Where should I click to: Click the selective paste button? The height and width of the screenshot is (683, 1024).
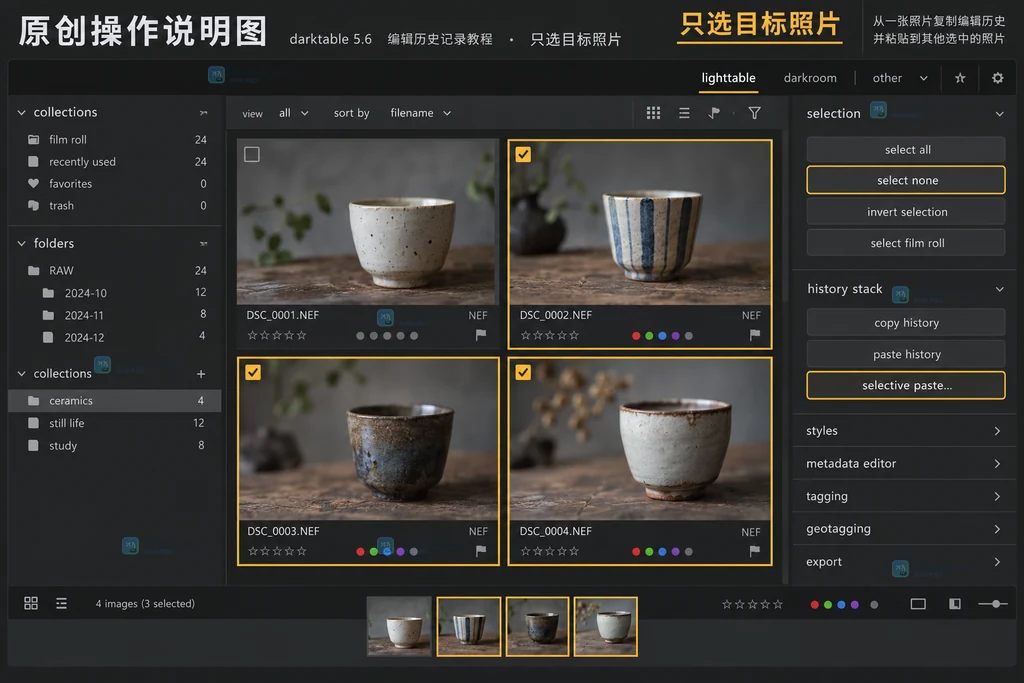click(906, 385)
